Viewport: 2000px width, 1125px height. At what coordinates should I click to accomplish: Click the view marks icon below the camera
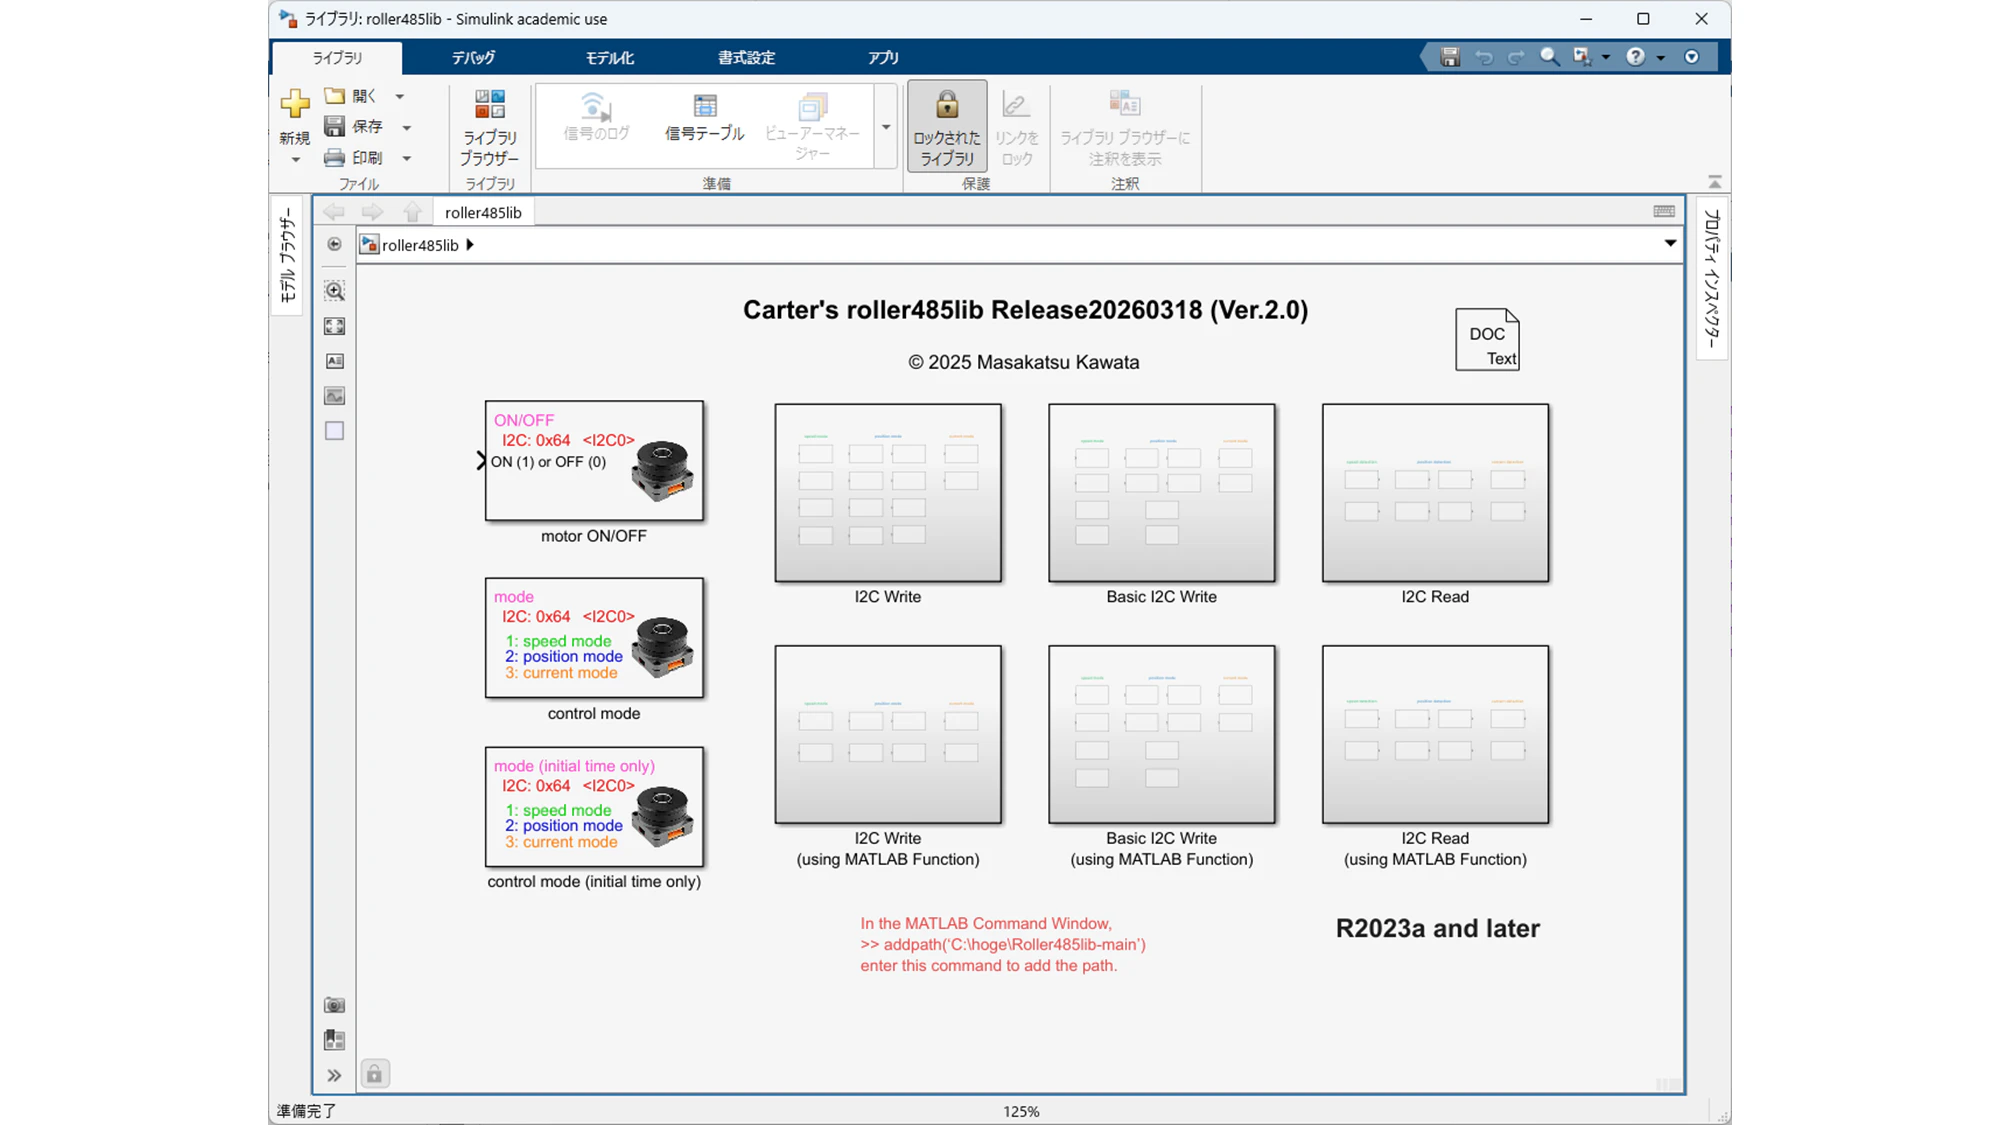tap(334, 1040)
